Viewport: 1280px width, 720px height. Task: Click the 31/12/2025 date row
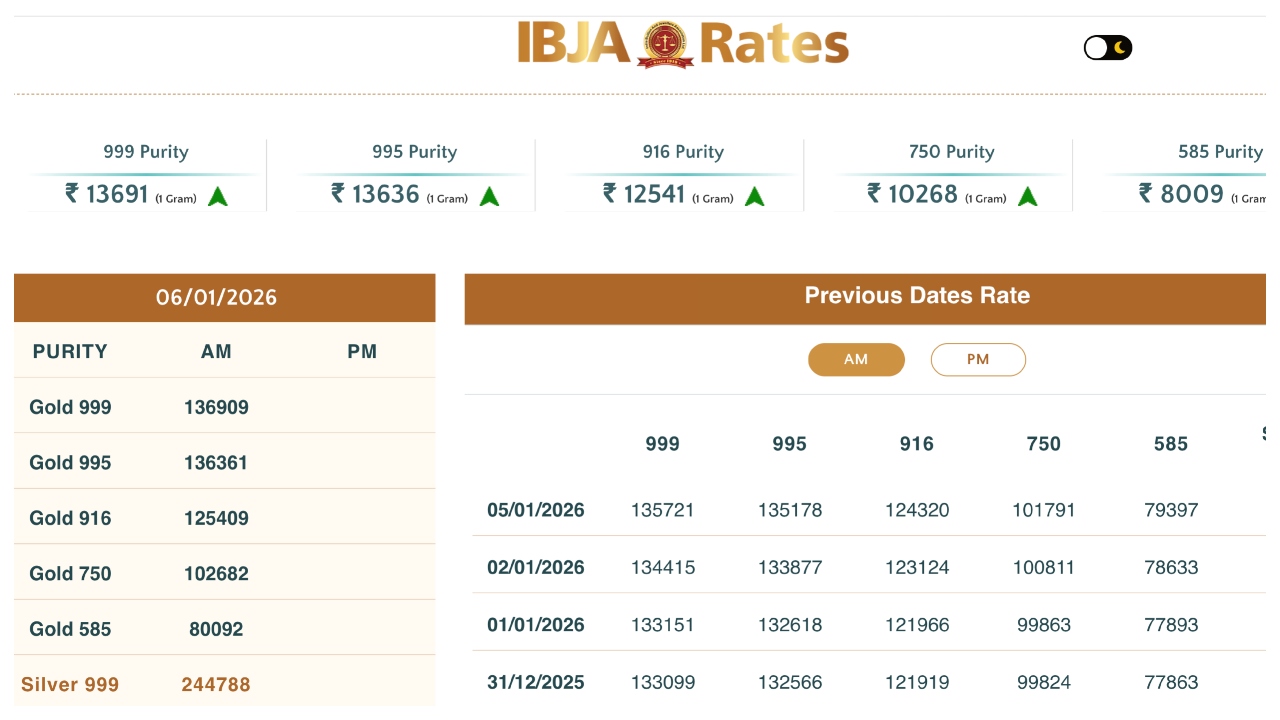pos(536,683)
